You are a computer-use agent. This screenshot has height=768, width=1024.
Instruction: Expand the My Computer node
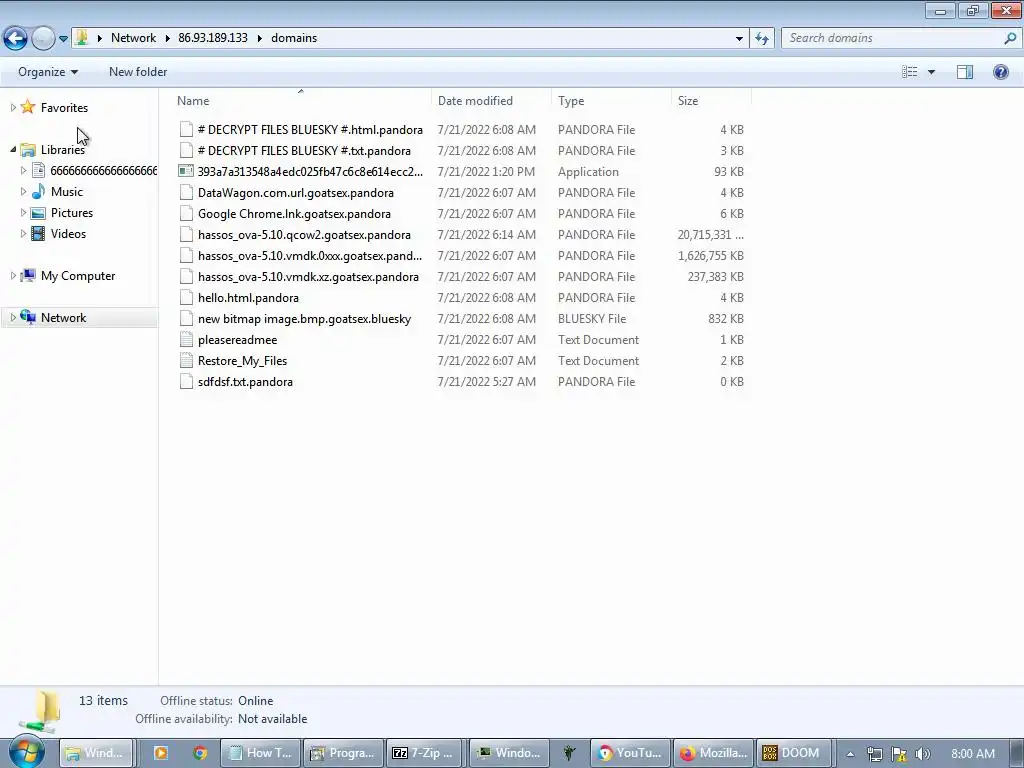13,276
